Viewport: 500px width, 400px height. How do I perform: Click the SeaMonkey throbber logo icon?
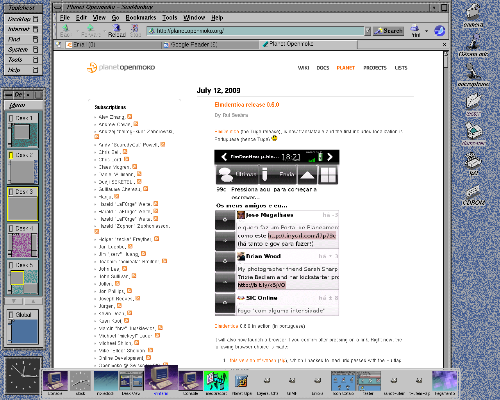pos(439,31)
